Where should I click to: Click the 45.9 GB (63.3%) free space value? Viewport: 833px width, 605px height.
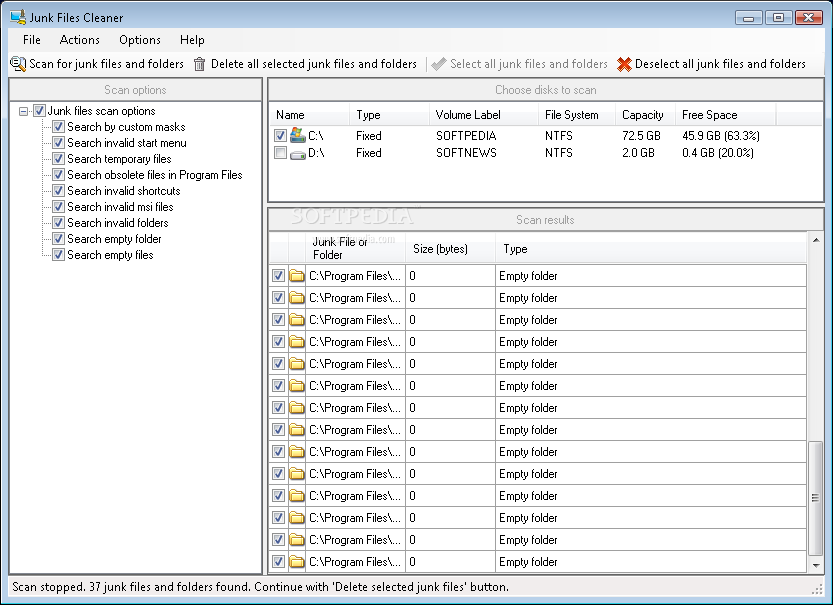(721, 135)
